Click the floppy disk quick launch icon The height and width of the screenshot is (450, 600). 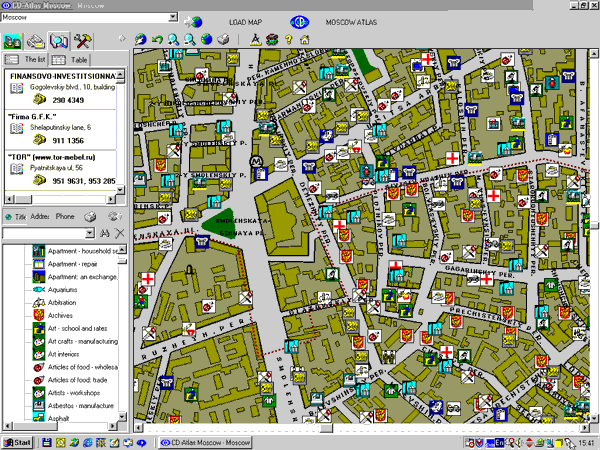coord(47,443)
